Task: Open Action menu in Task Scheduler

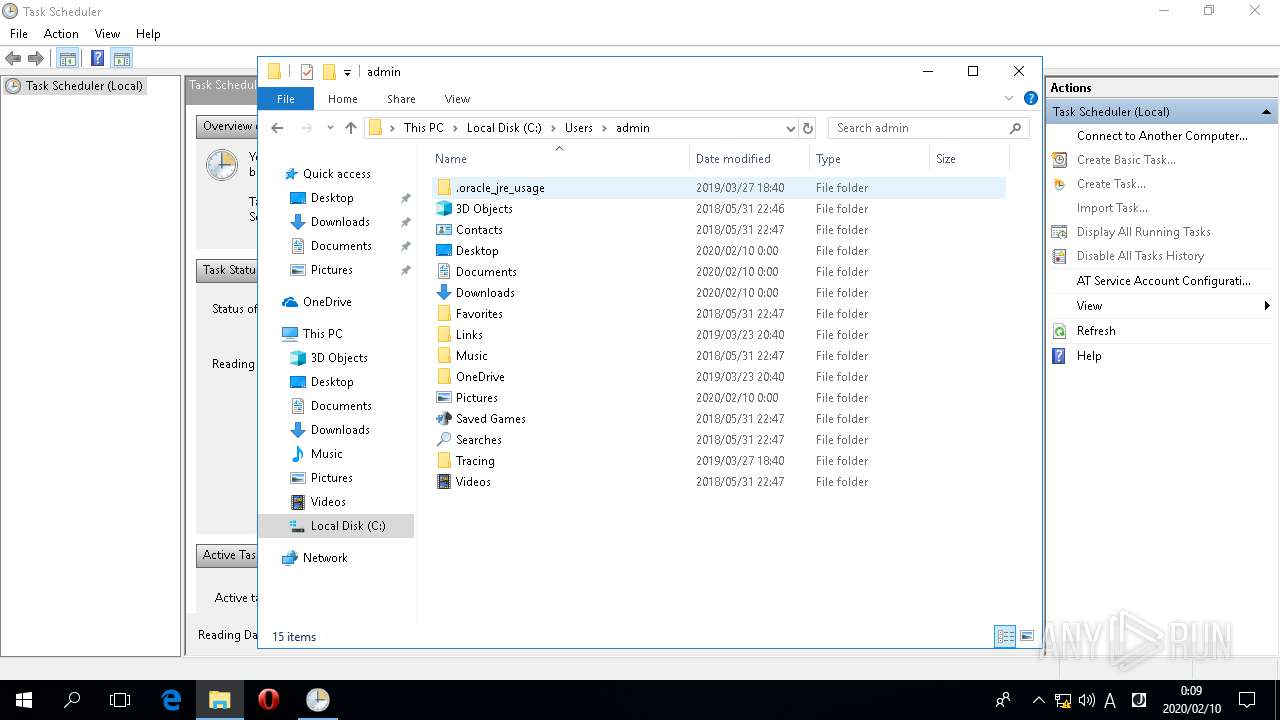Action: [61, 34]
